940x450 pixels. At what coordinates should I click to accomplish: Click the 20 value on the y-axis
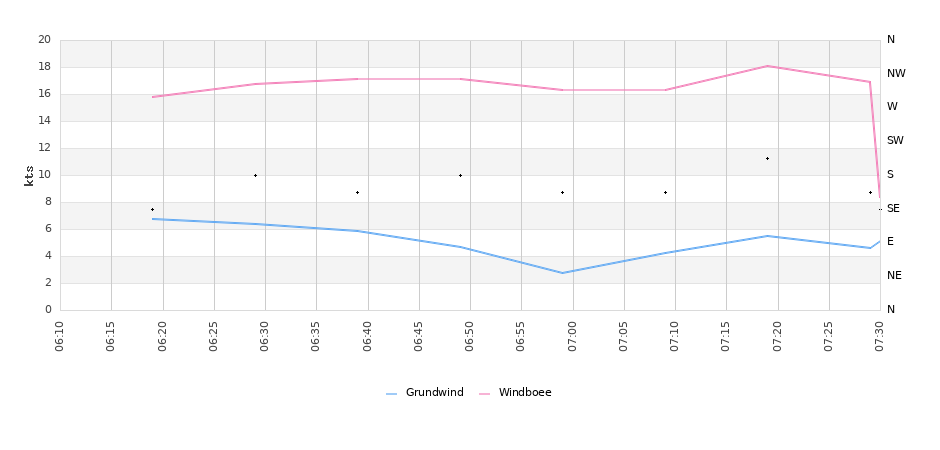click(44, 40)
